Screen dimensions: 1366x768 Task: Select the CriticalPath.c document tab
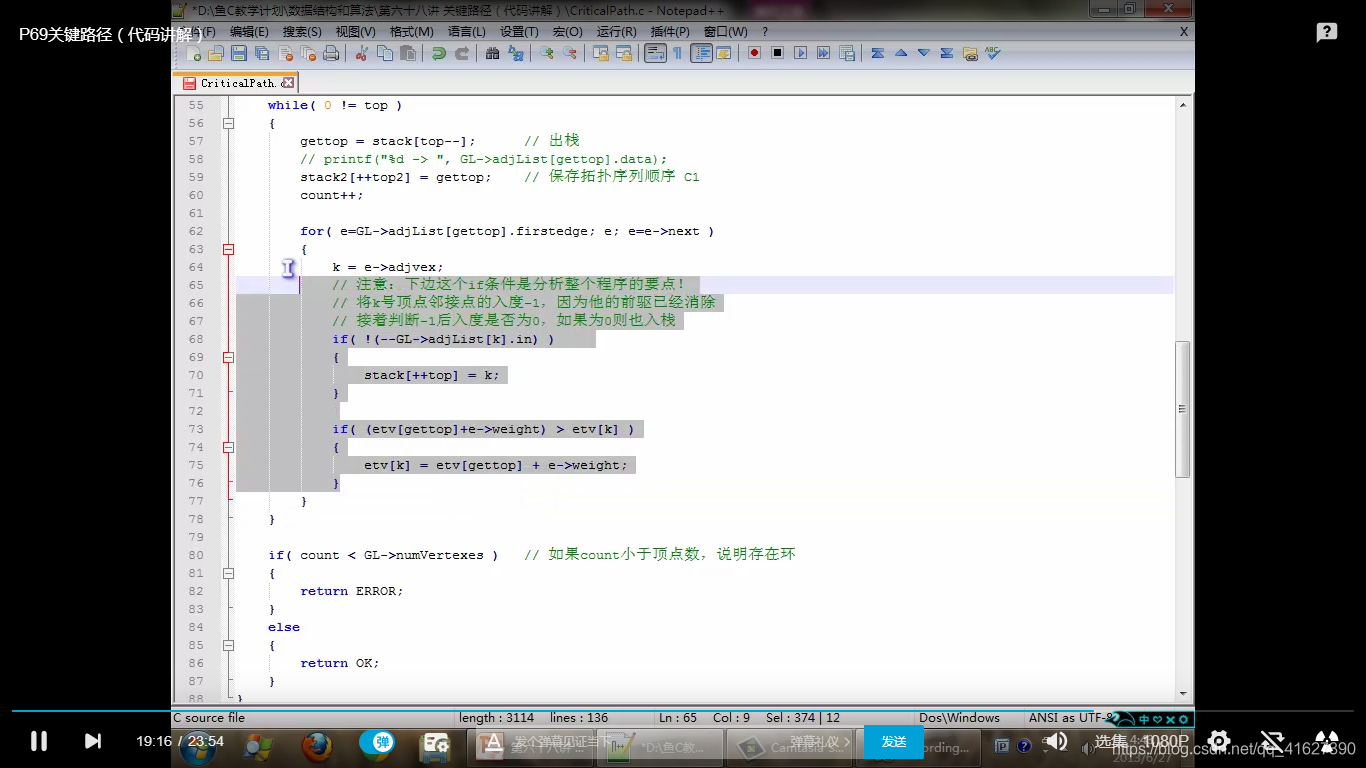pyautogui.click(x=237, y=83)
